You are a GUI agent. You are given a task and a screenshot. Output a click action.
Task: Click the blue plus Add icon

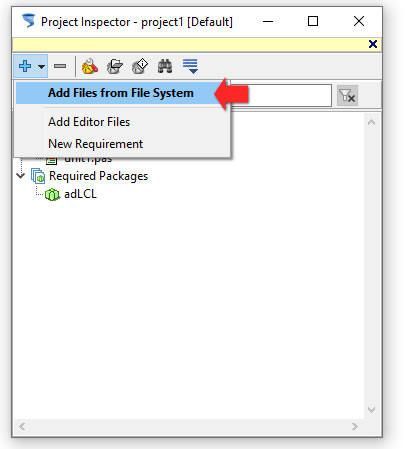click(25, 66)
